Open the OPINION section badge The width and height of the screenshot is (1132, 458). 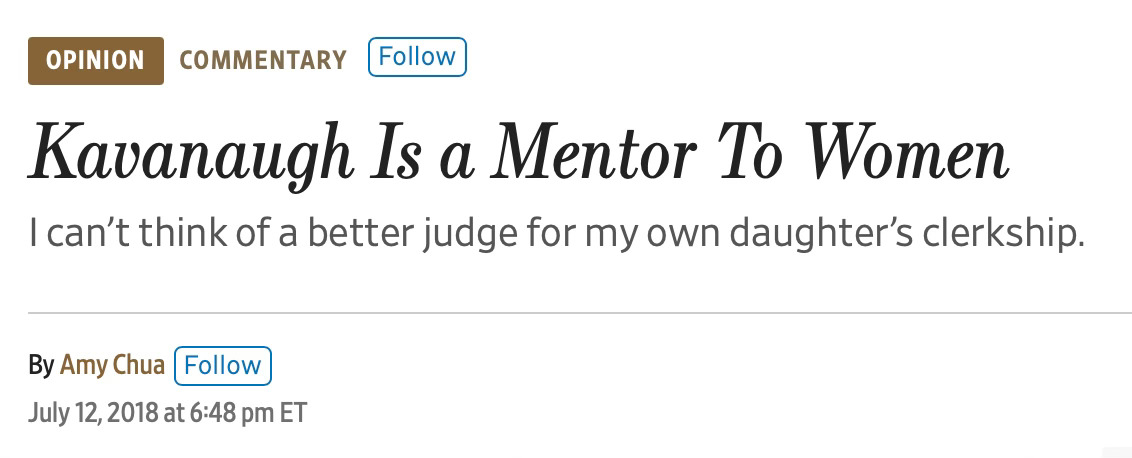pos(96,61)
